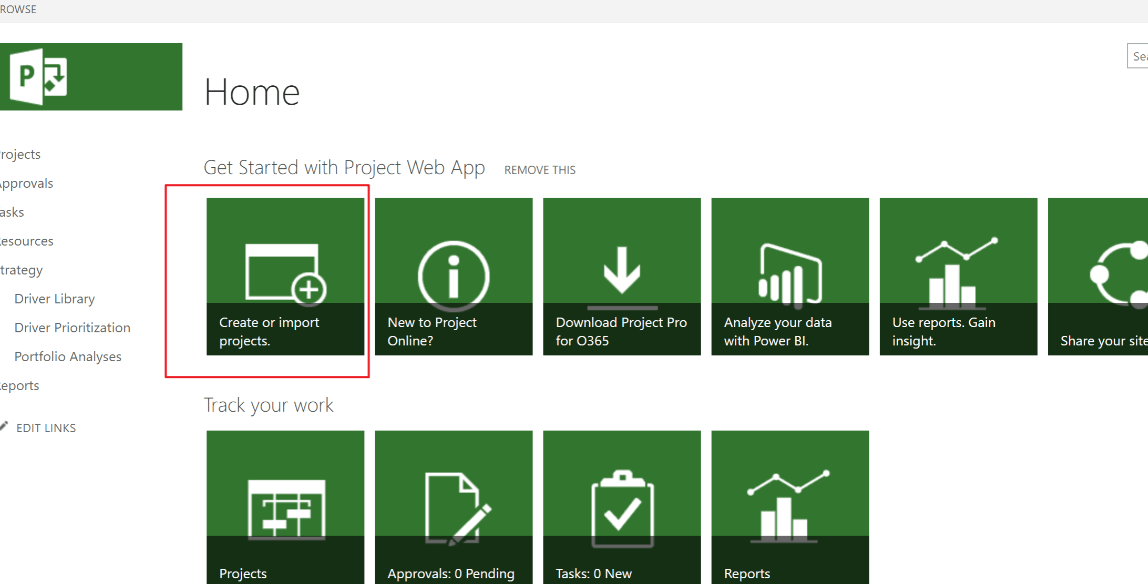Go to Reports in the left navigation

pos(20,386)
